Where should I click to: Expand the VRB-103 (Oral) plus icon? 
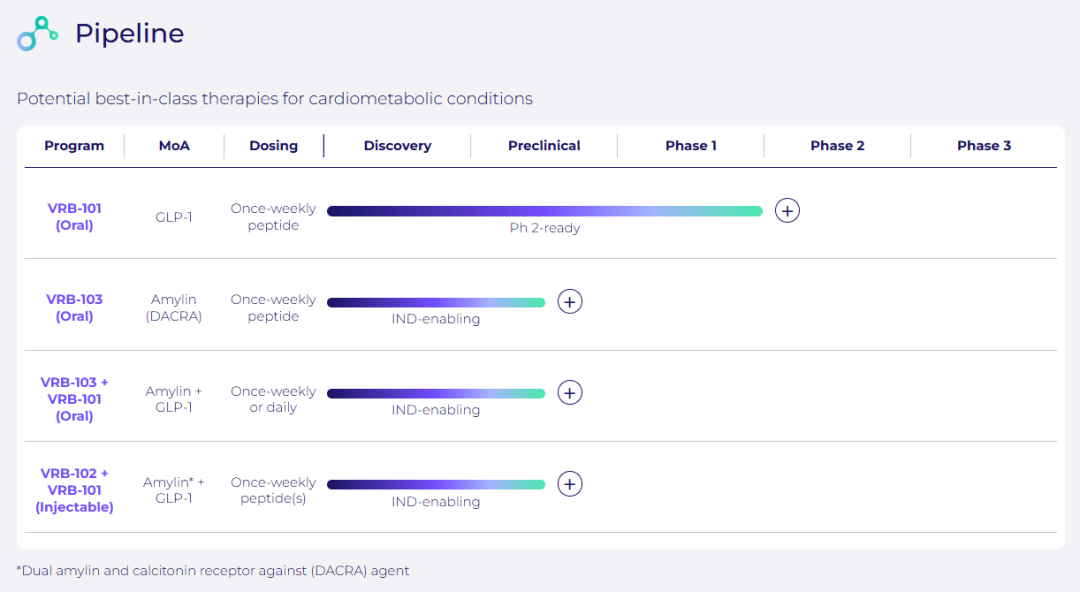click(x=570, y=302)
